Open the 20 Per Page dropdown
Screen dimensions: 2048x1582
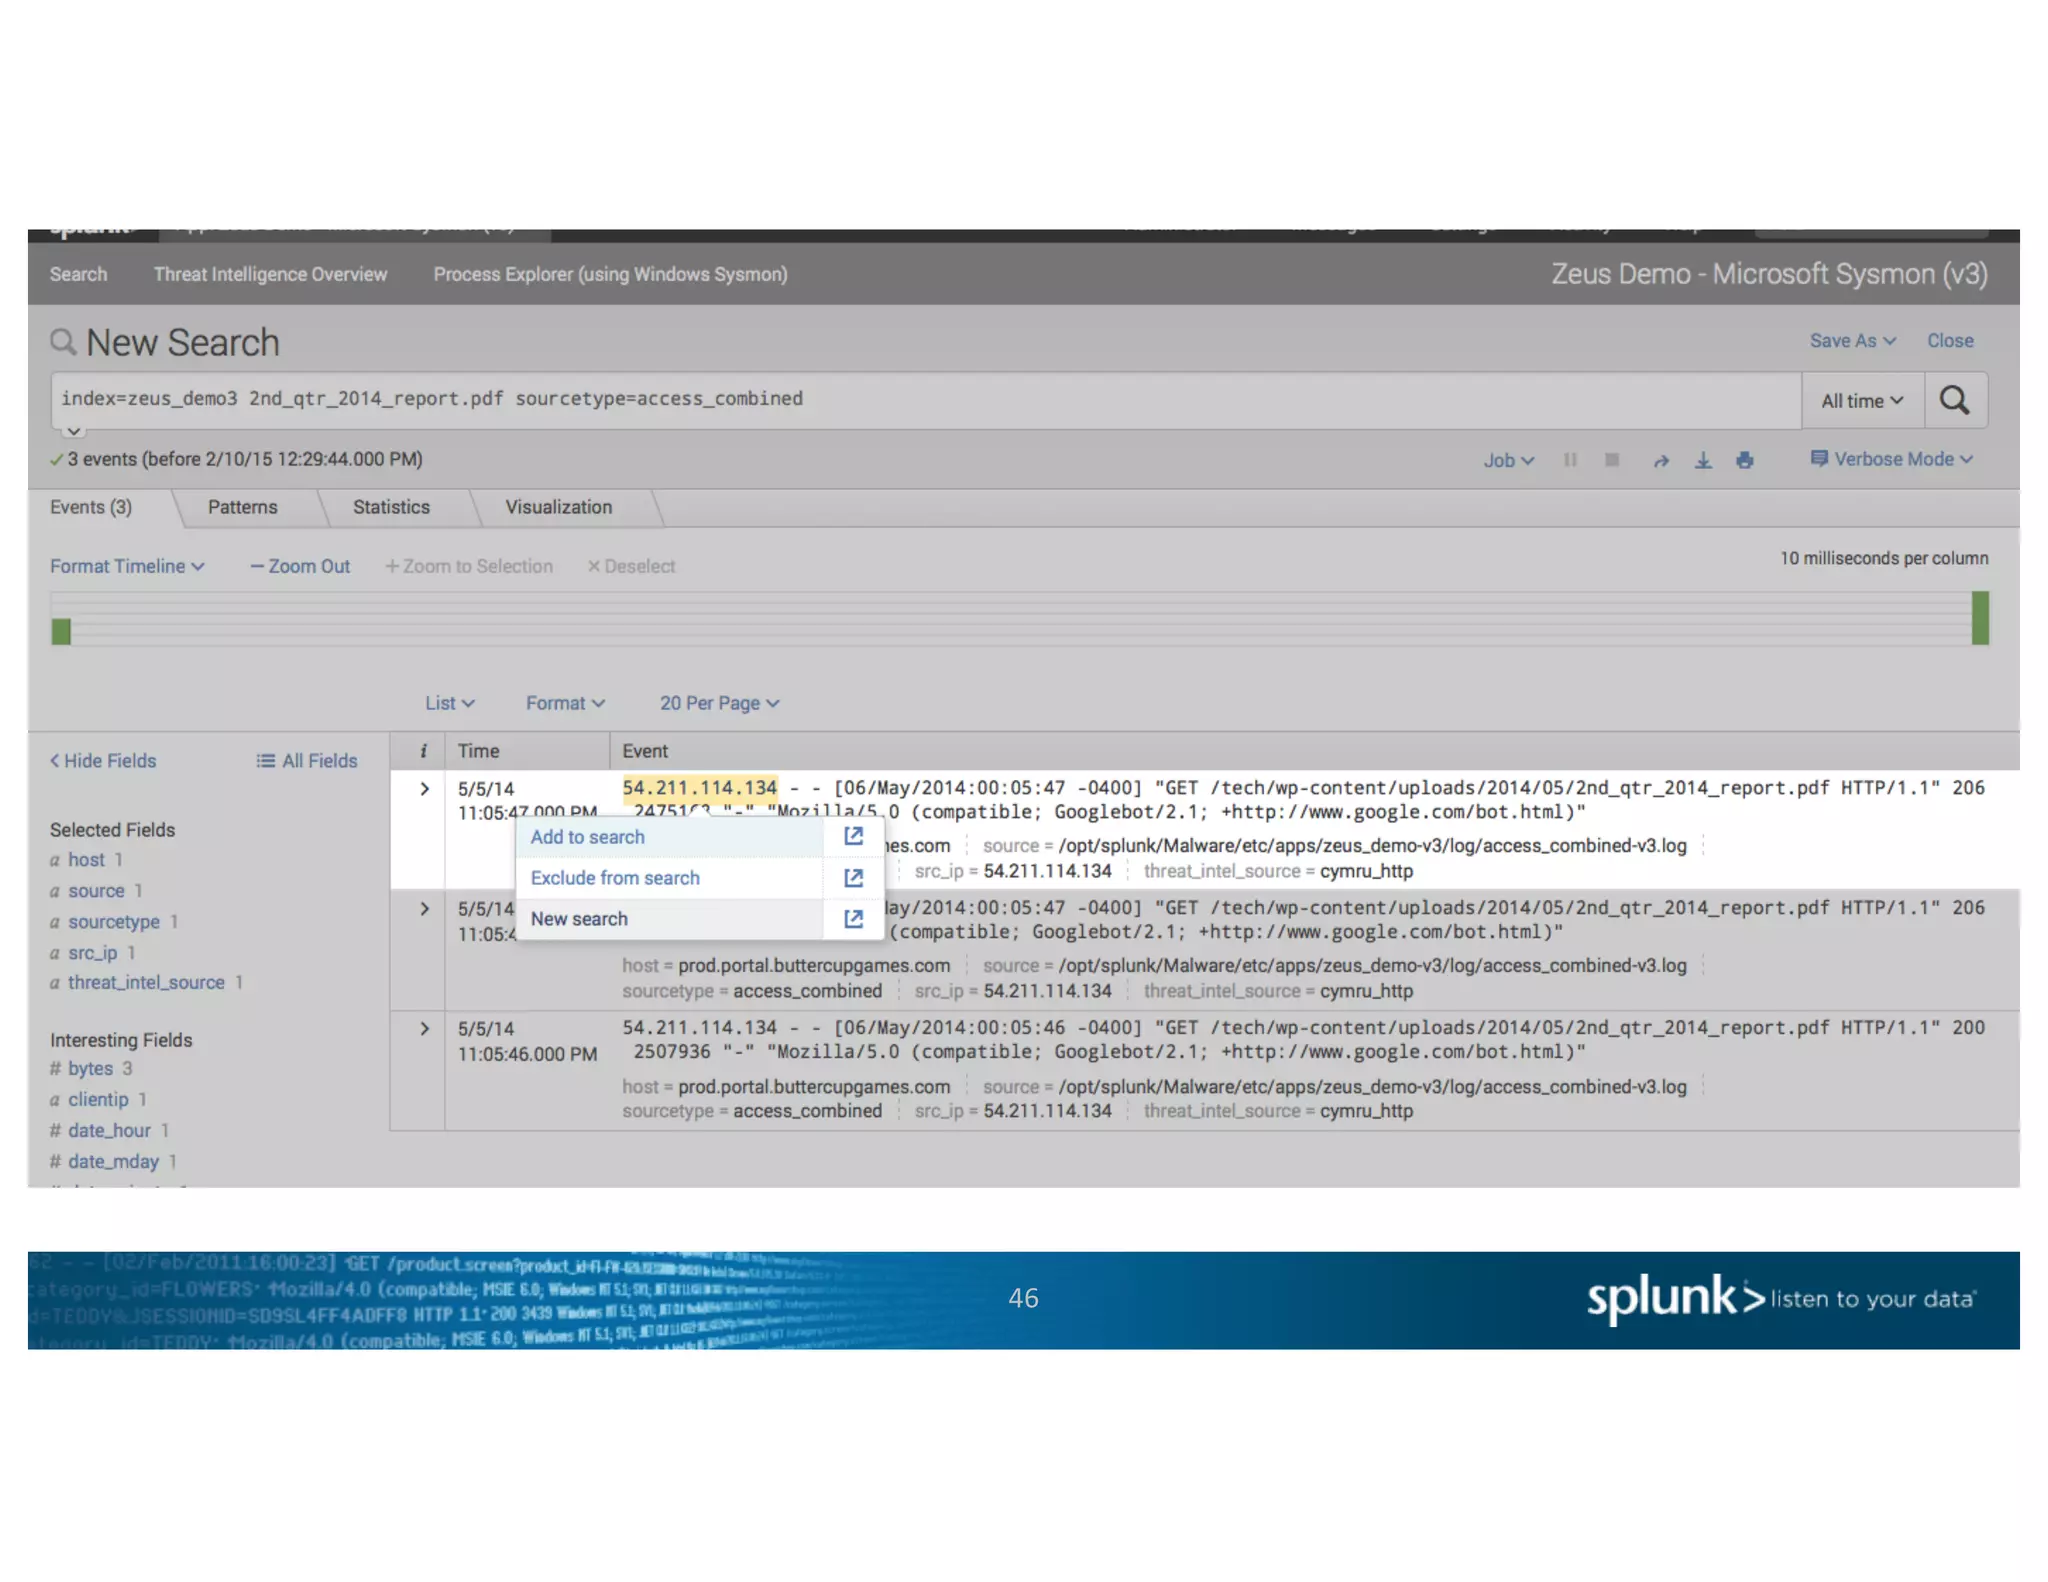(x=718, y=703)
